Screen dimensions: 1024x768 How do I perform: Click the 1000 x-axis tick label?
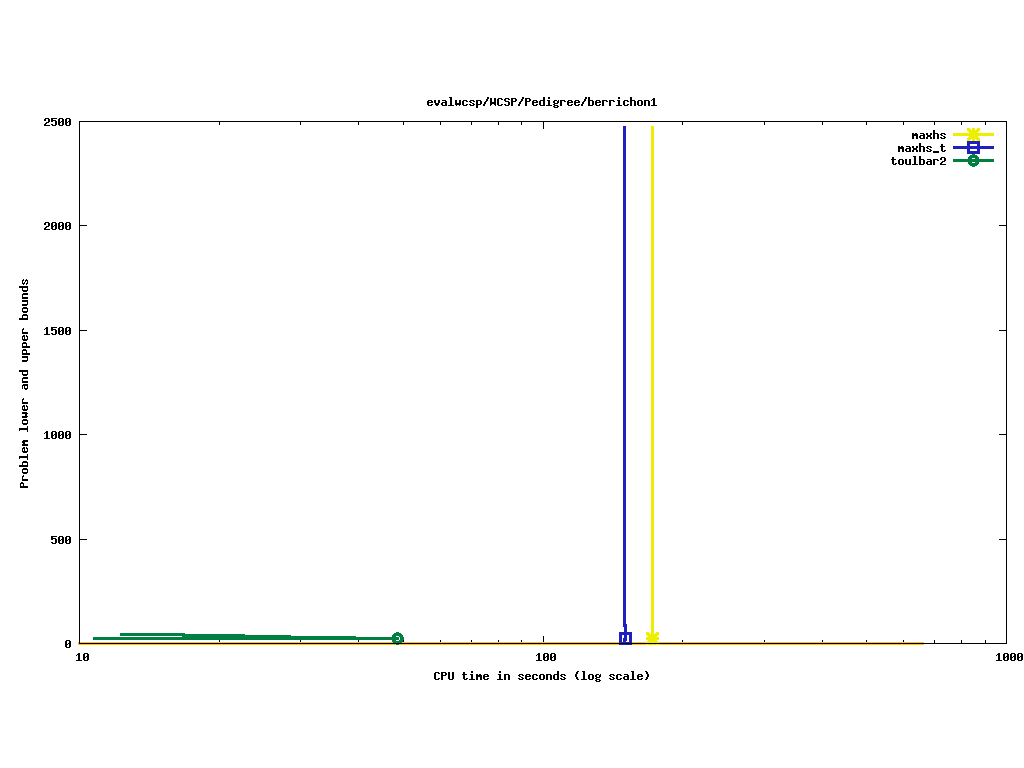coord(1008,658)
